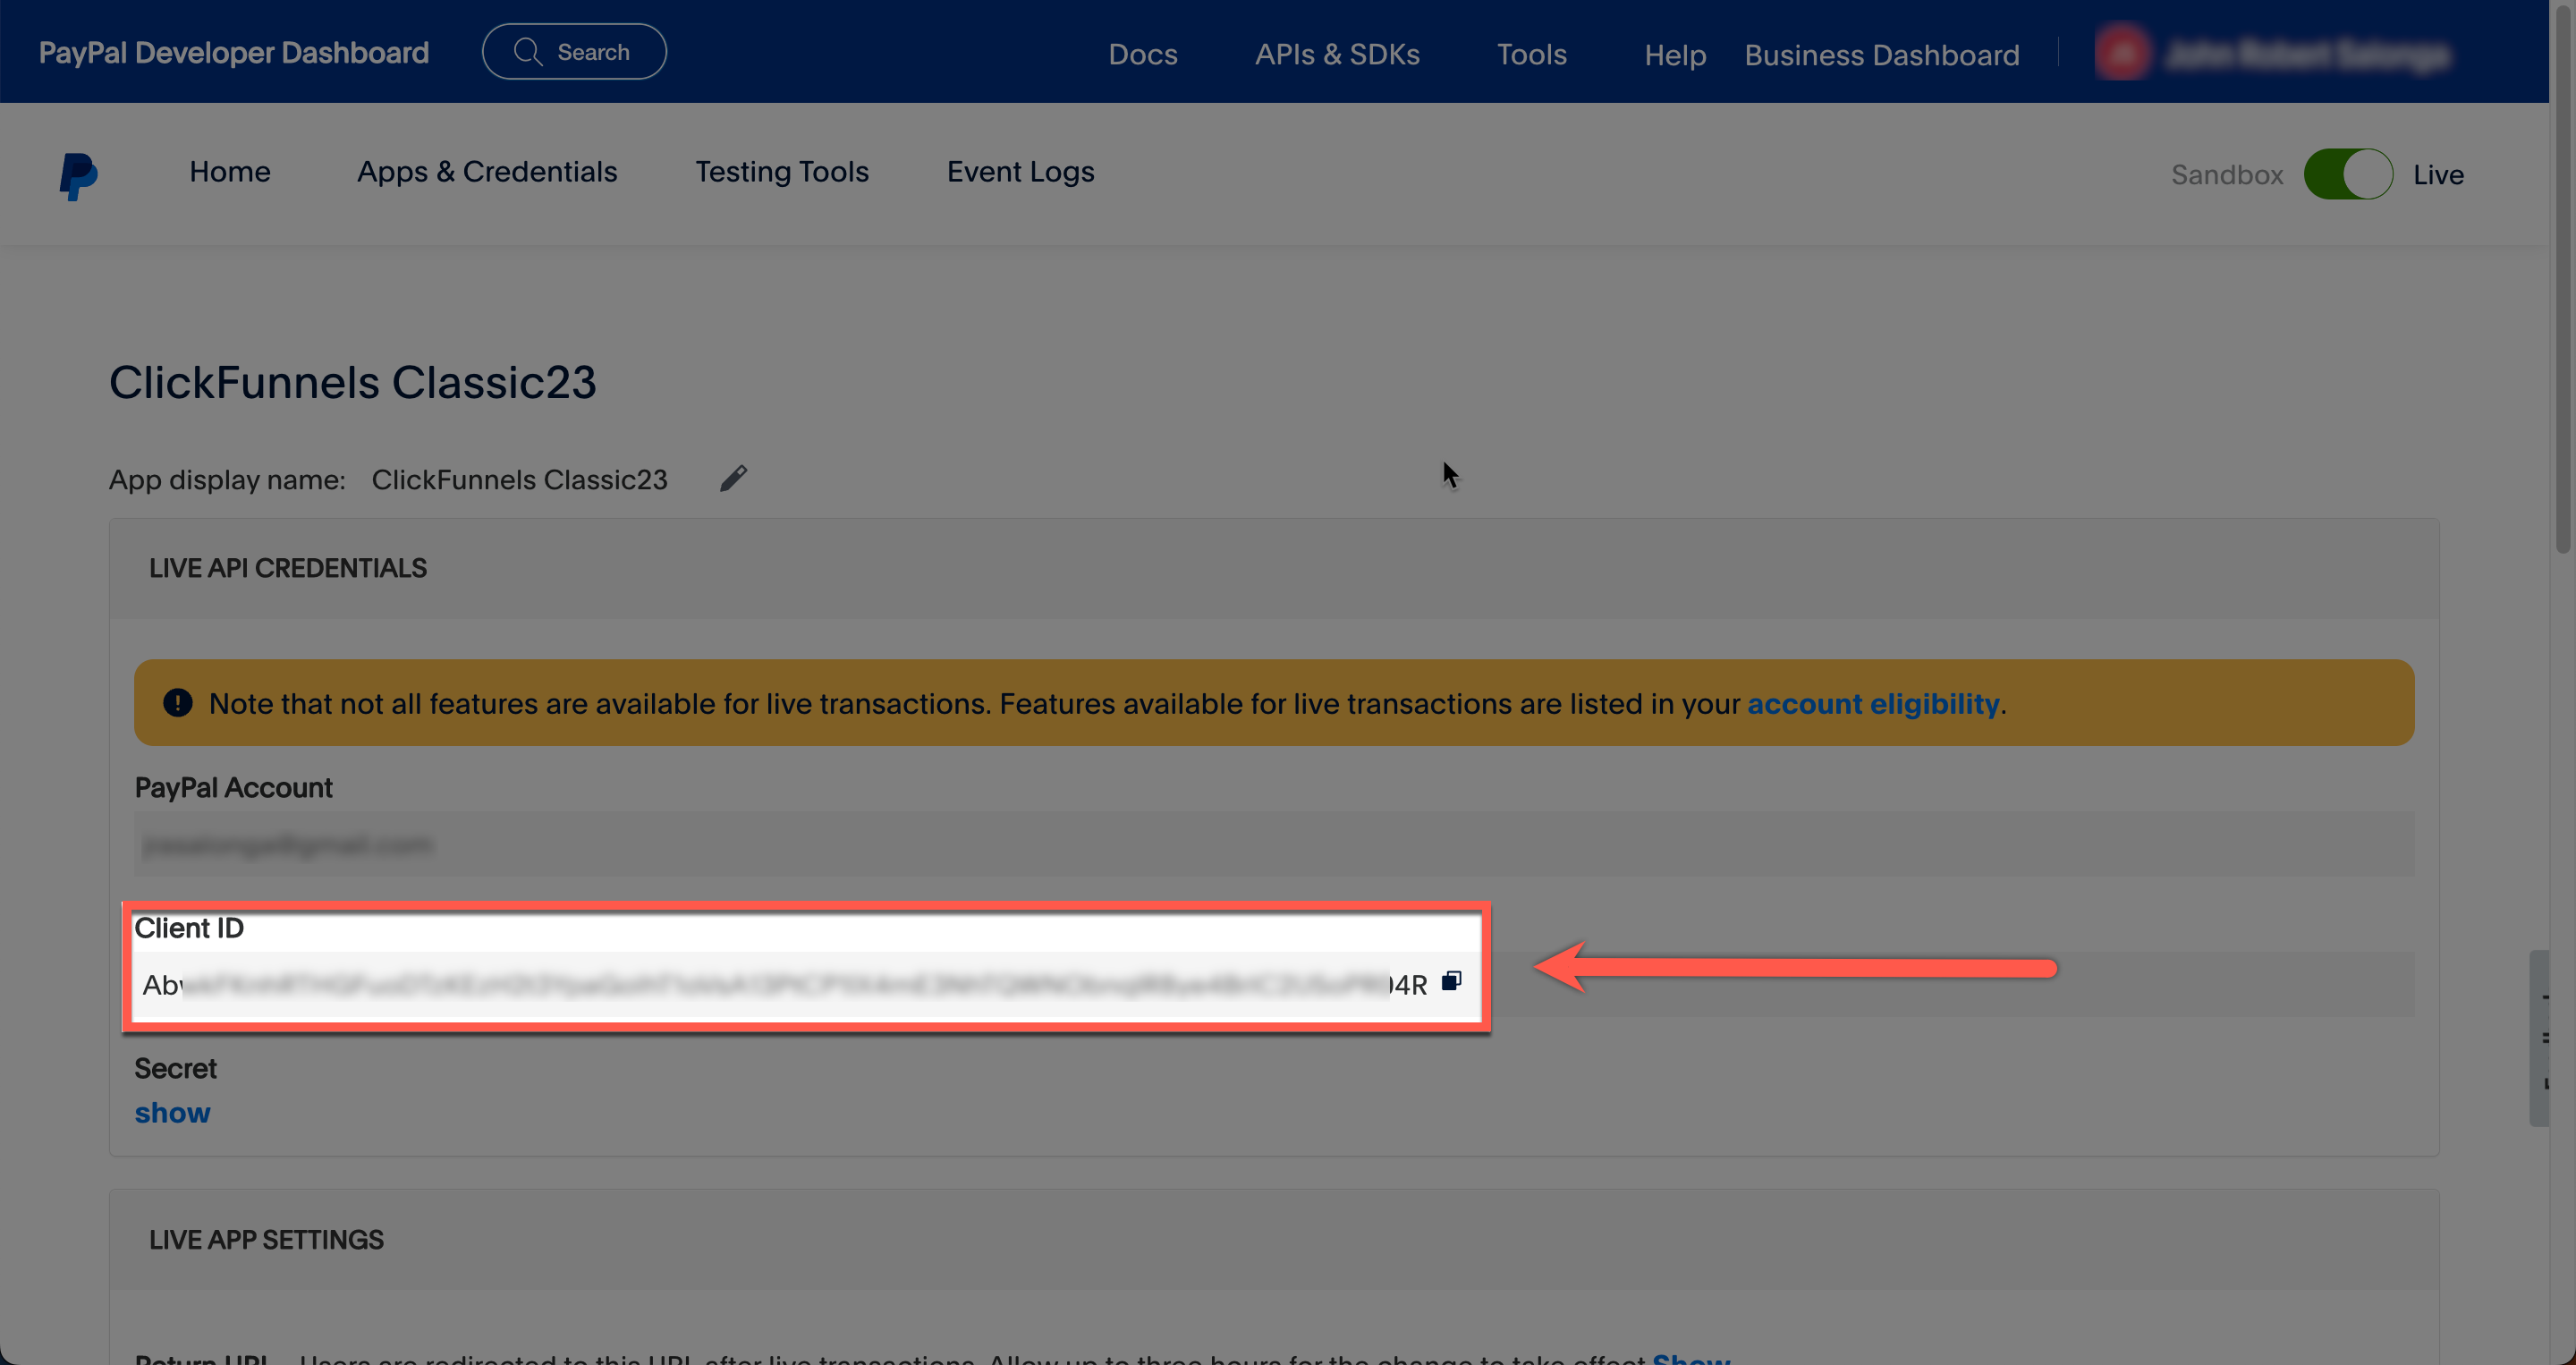Click PayPal Developer Dashboard title
The image size is (2576, 1365).
pyautogui.click(x=234, y=52)
